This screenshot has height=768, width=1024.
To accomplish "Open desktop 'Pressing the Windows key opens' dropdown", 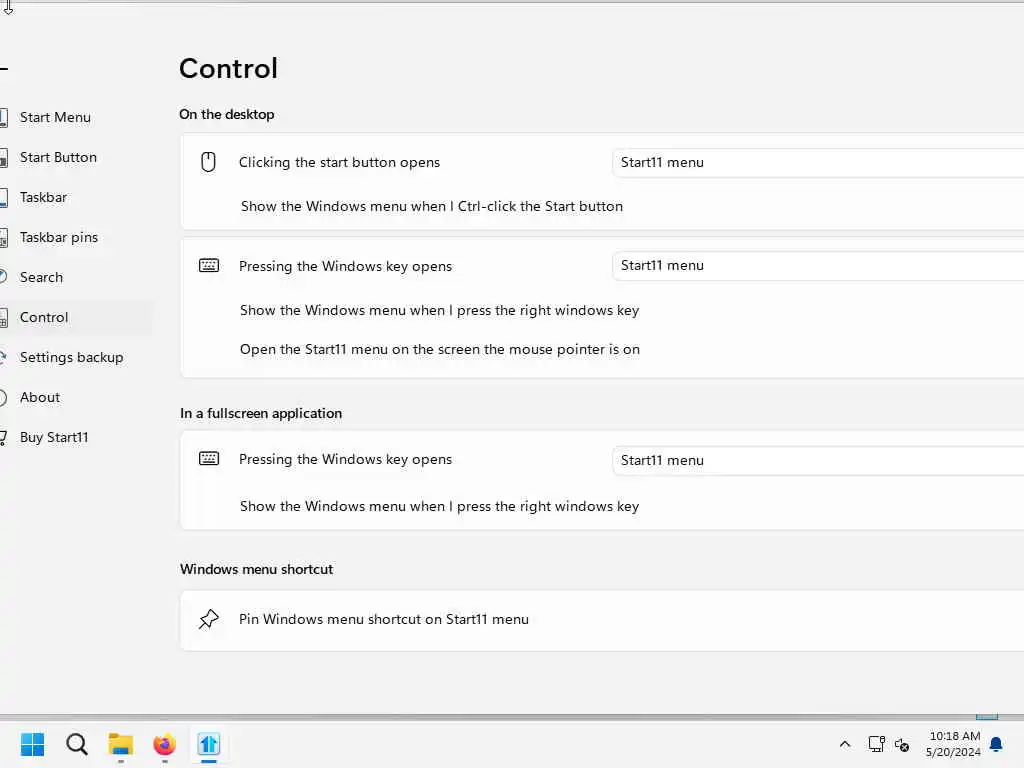I will tap(818, 266).
